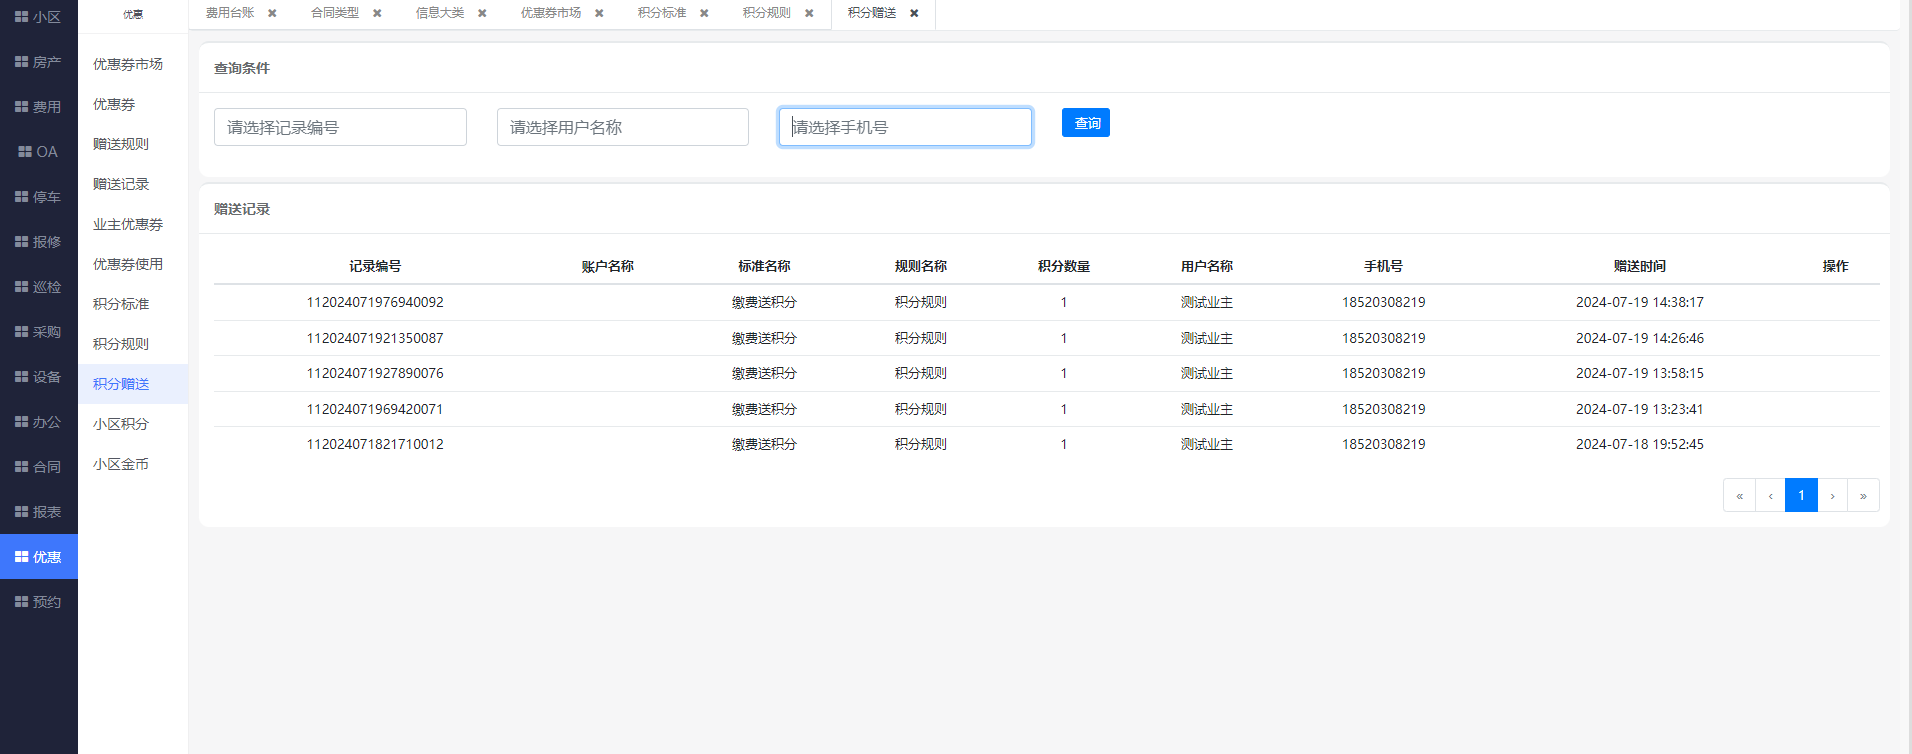Open the 小区 module in left sidebar
Viewport: 1912px width, 754px height.
tap(38, 17)
